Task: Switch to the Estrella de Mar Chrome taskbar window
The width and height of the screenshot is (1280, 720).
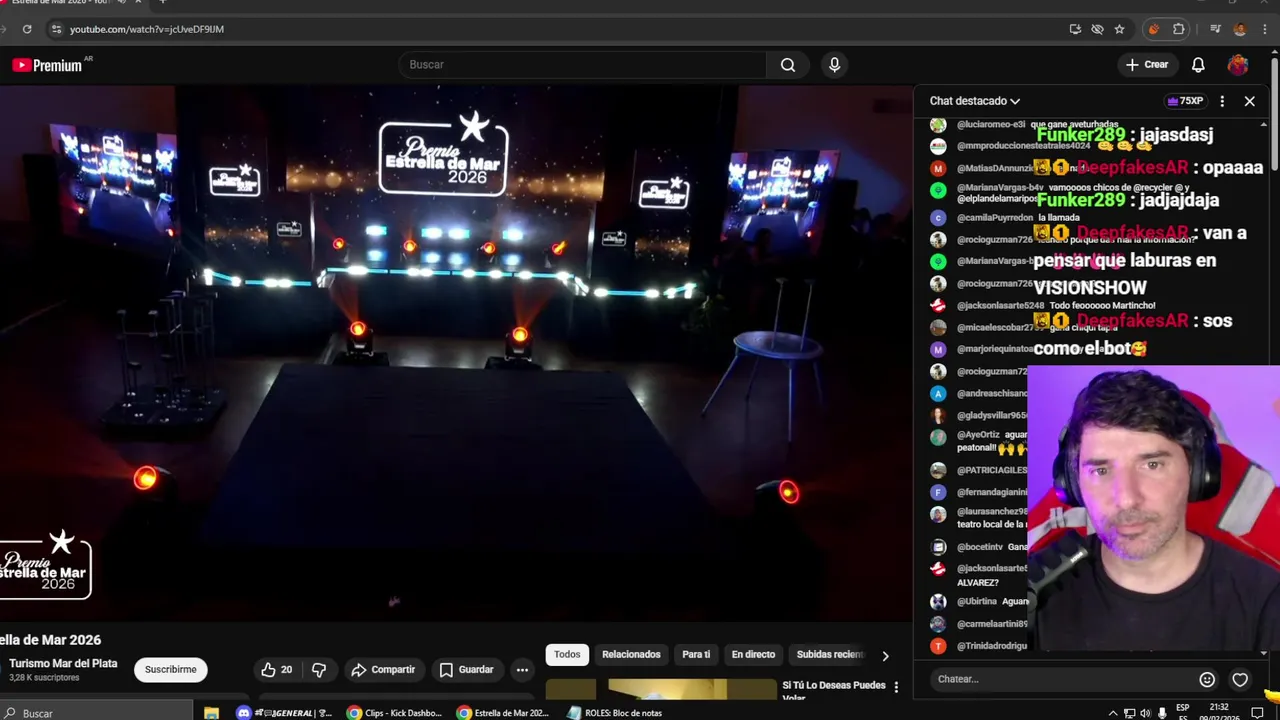Action: click(504, 713)
